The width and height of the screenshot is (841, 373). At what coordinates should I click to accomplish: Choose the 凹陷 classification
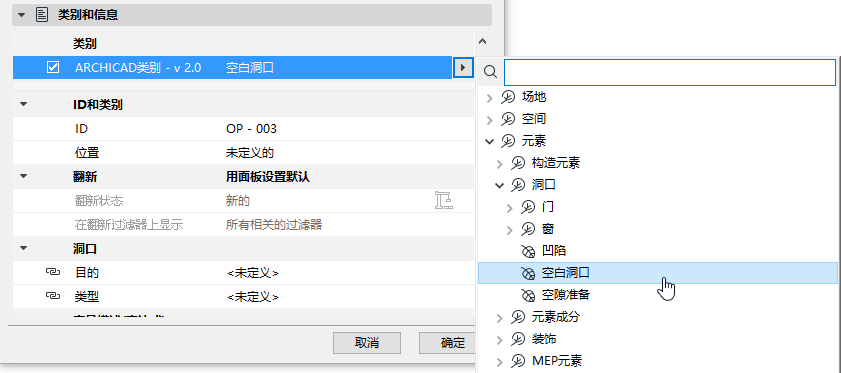[x=554, y=251]
